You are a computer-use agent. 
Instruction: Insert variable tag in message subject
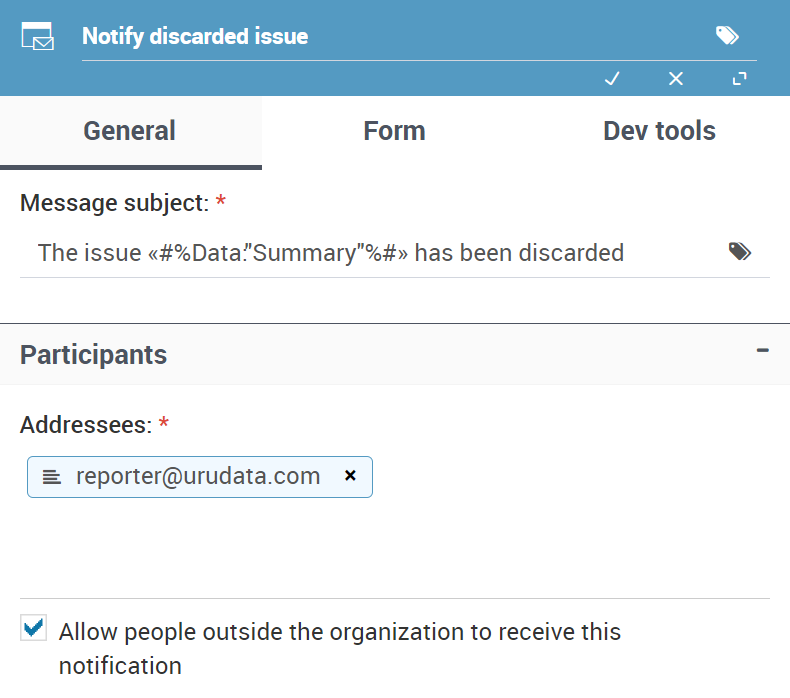tap(740, 251)
